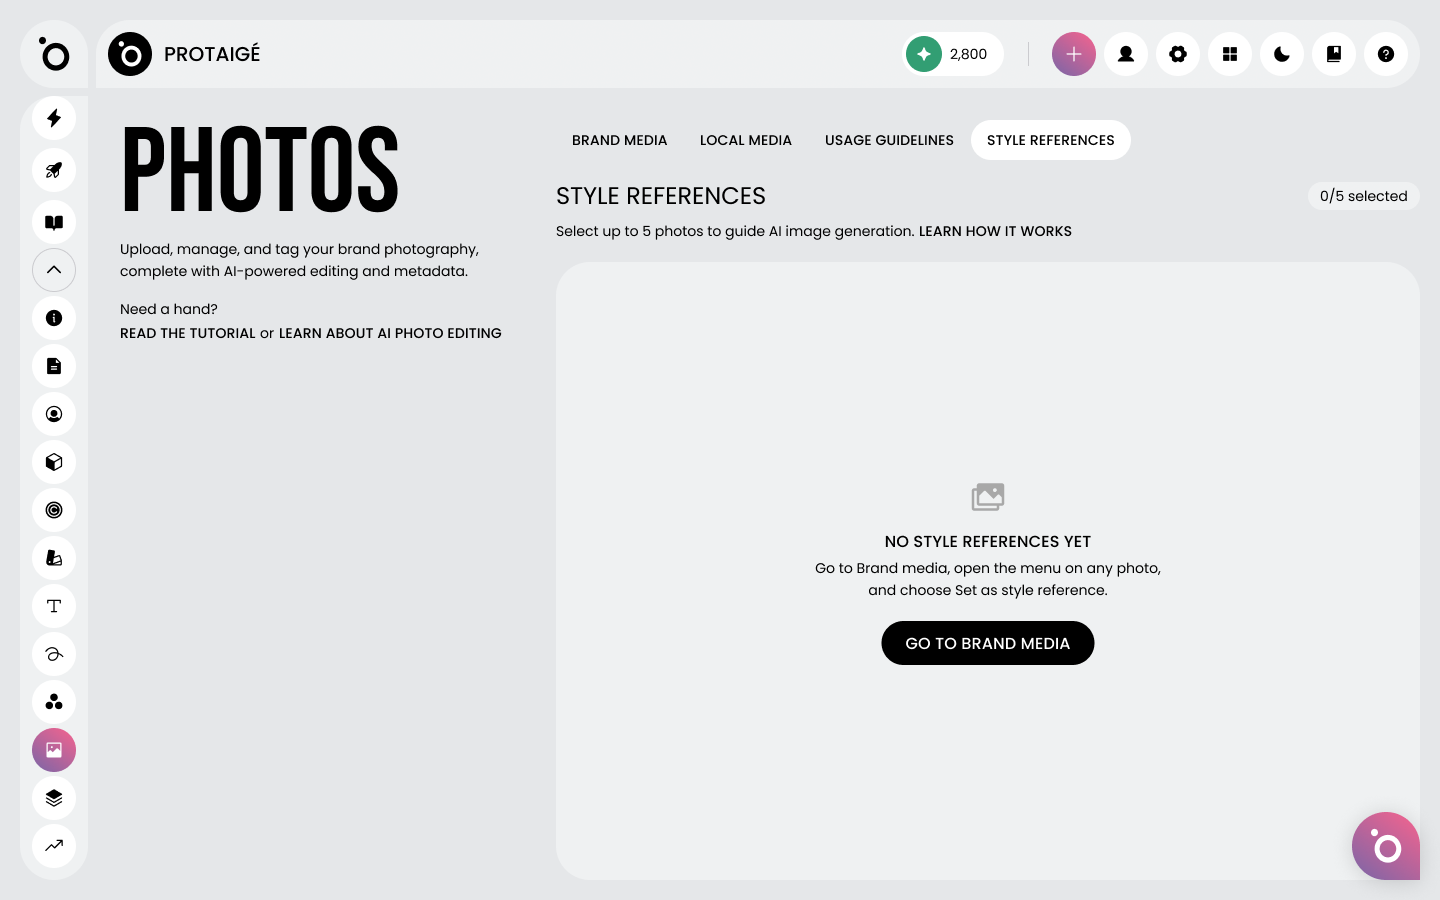Click the Protaigé brand logo in header
This screenshot has width=1440, height=900.
tap(130, 54)
